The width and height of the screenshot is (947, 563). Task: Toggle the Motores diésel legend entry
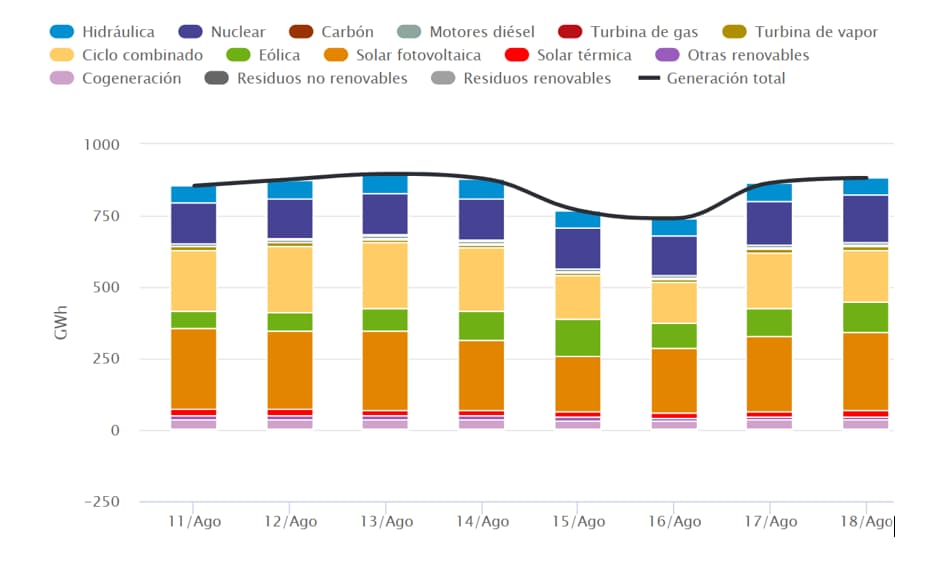tap(466, 31)
